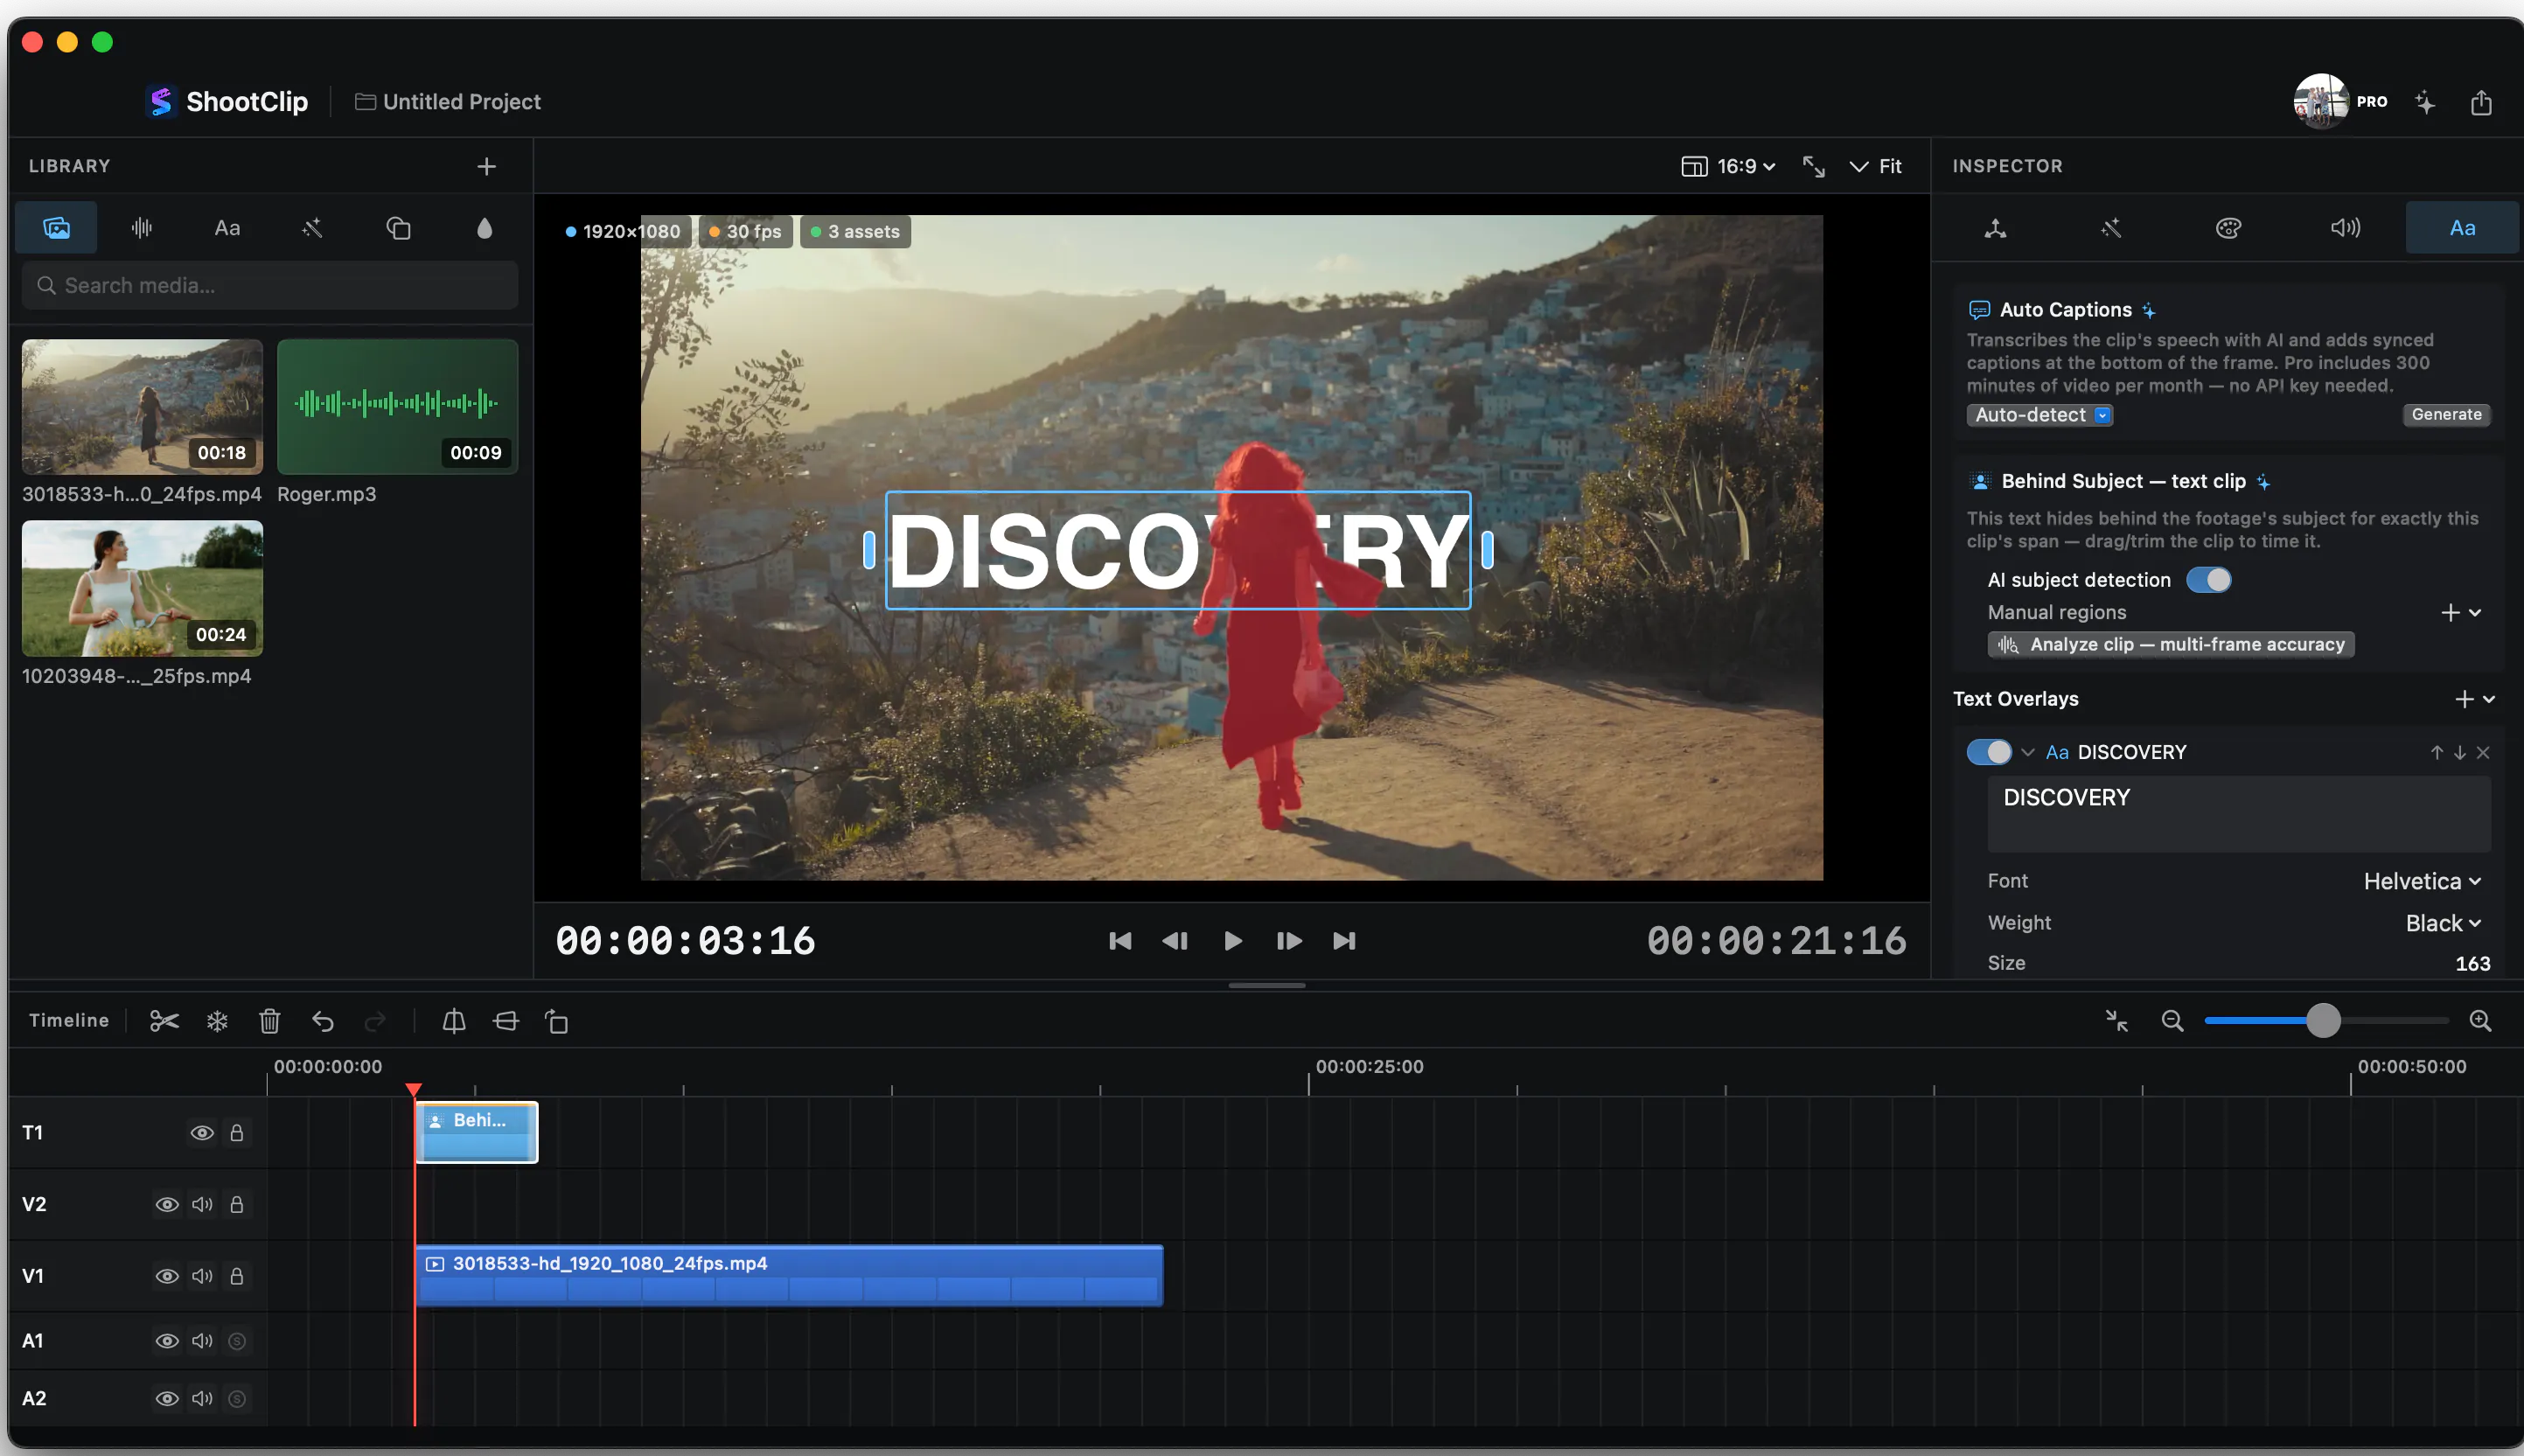The height and width of the screenshot is (1456, 2524).
Task: Skip to start of the timeline
Action: pos(1120,941)
